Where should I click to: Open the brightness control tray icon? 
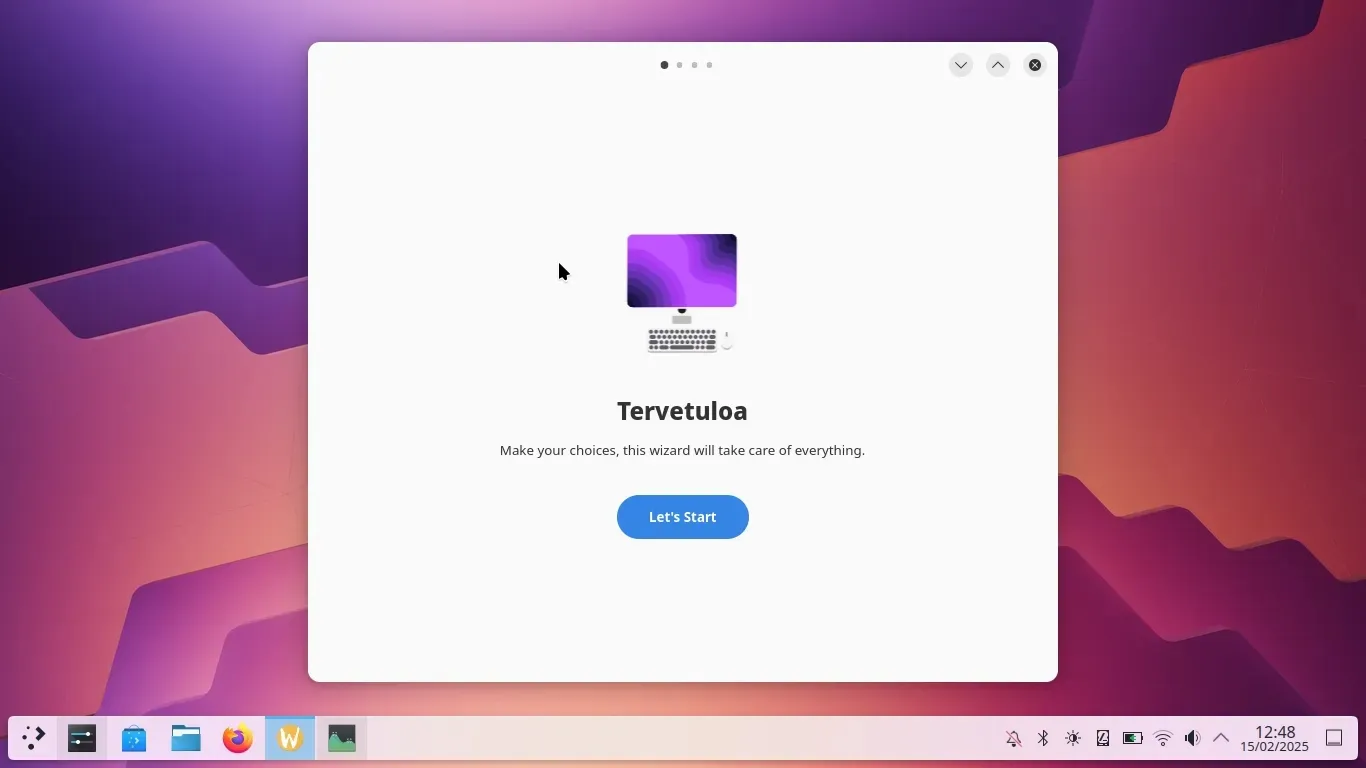point(1073,738)
